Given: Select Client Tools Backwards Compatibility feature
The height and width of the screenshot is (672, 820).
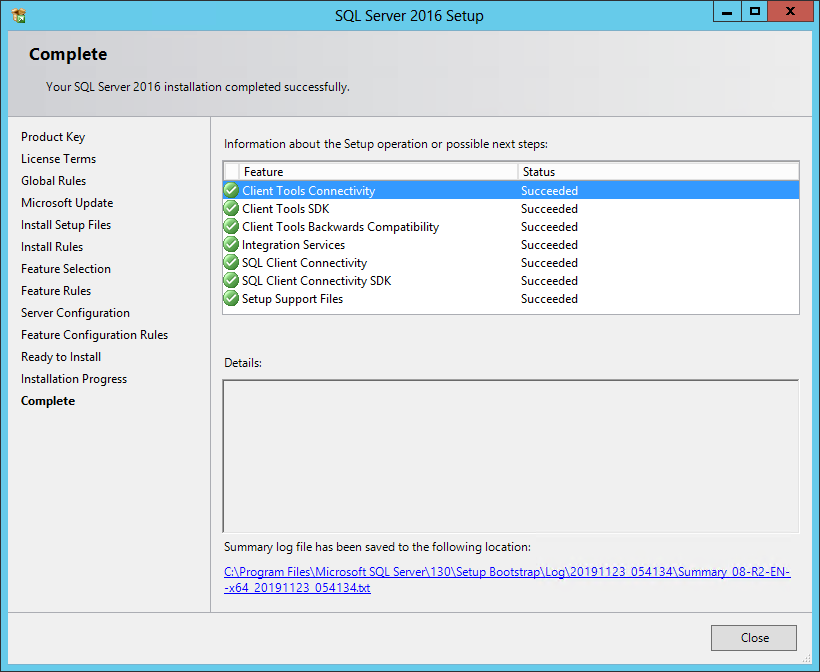Looking at the screenshot, I should (511, 226).
